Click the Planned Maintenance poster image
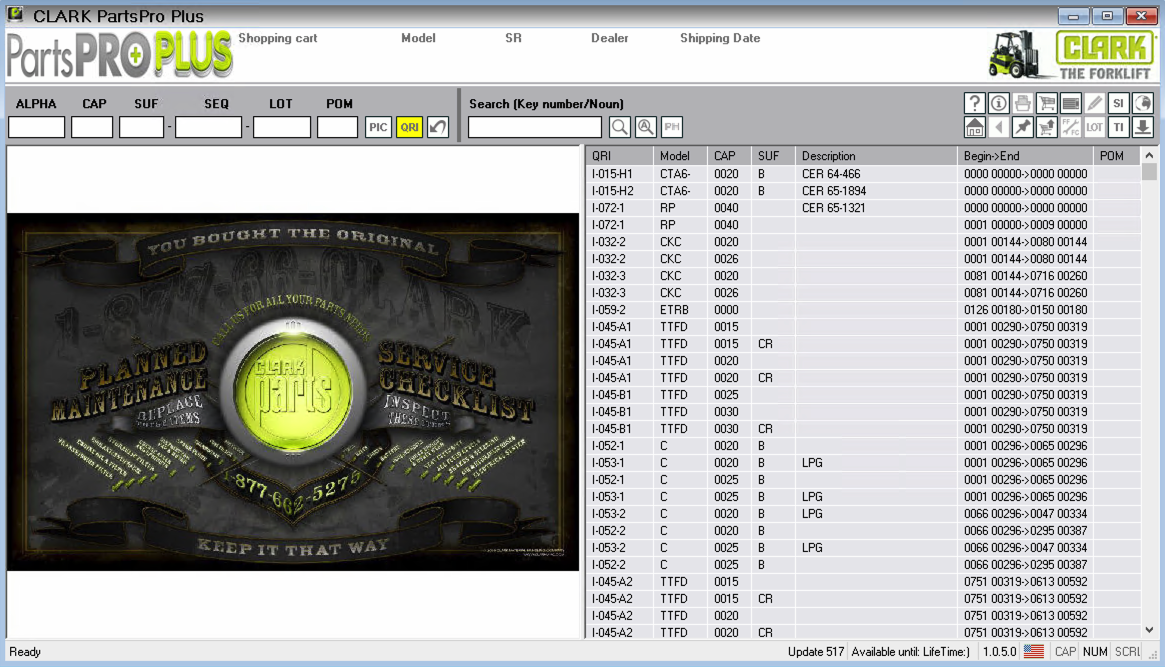The height and width of the screenshot is (667, 1165). coord(293,392)
